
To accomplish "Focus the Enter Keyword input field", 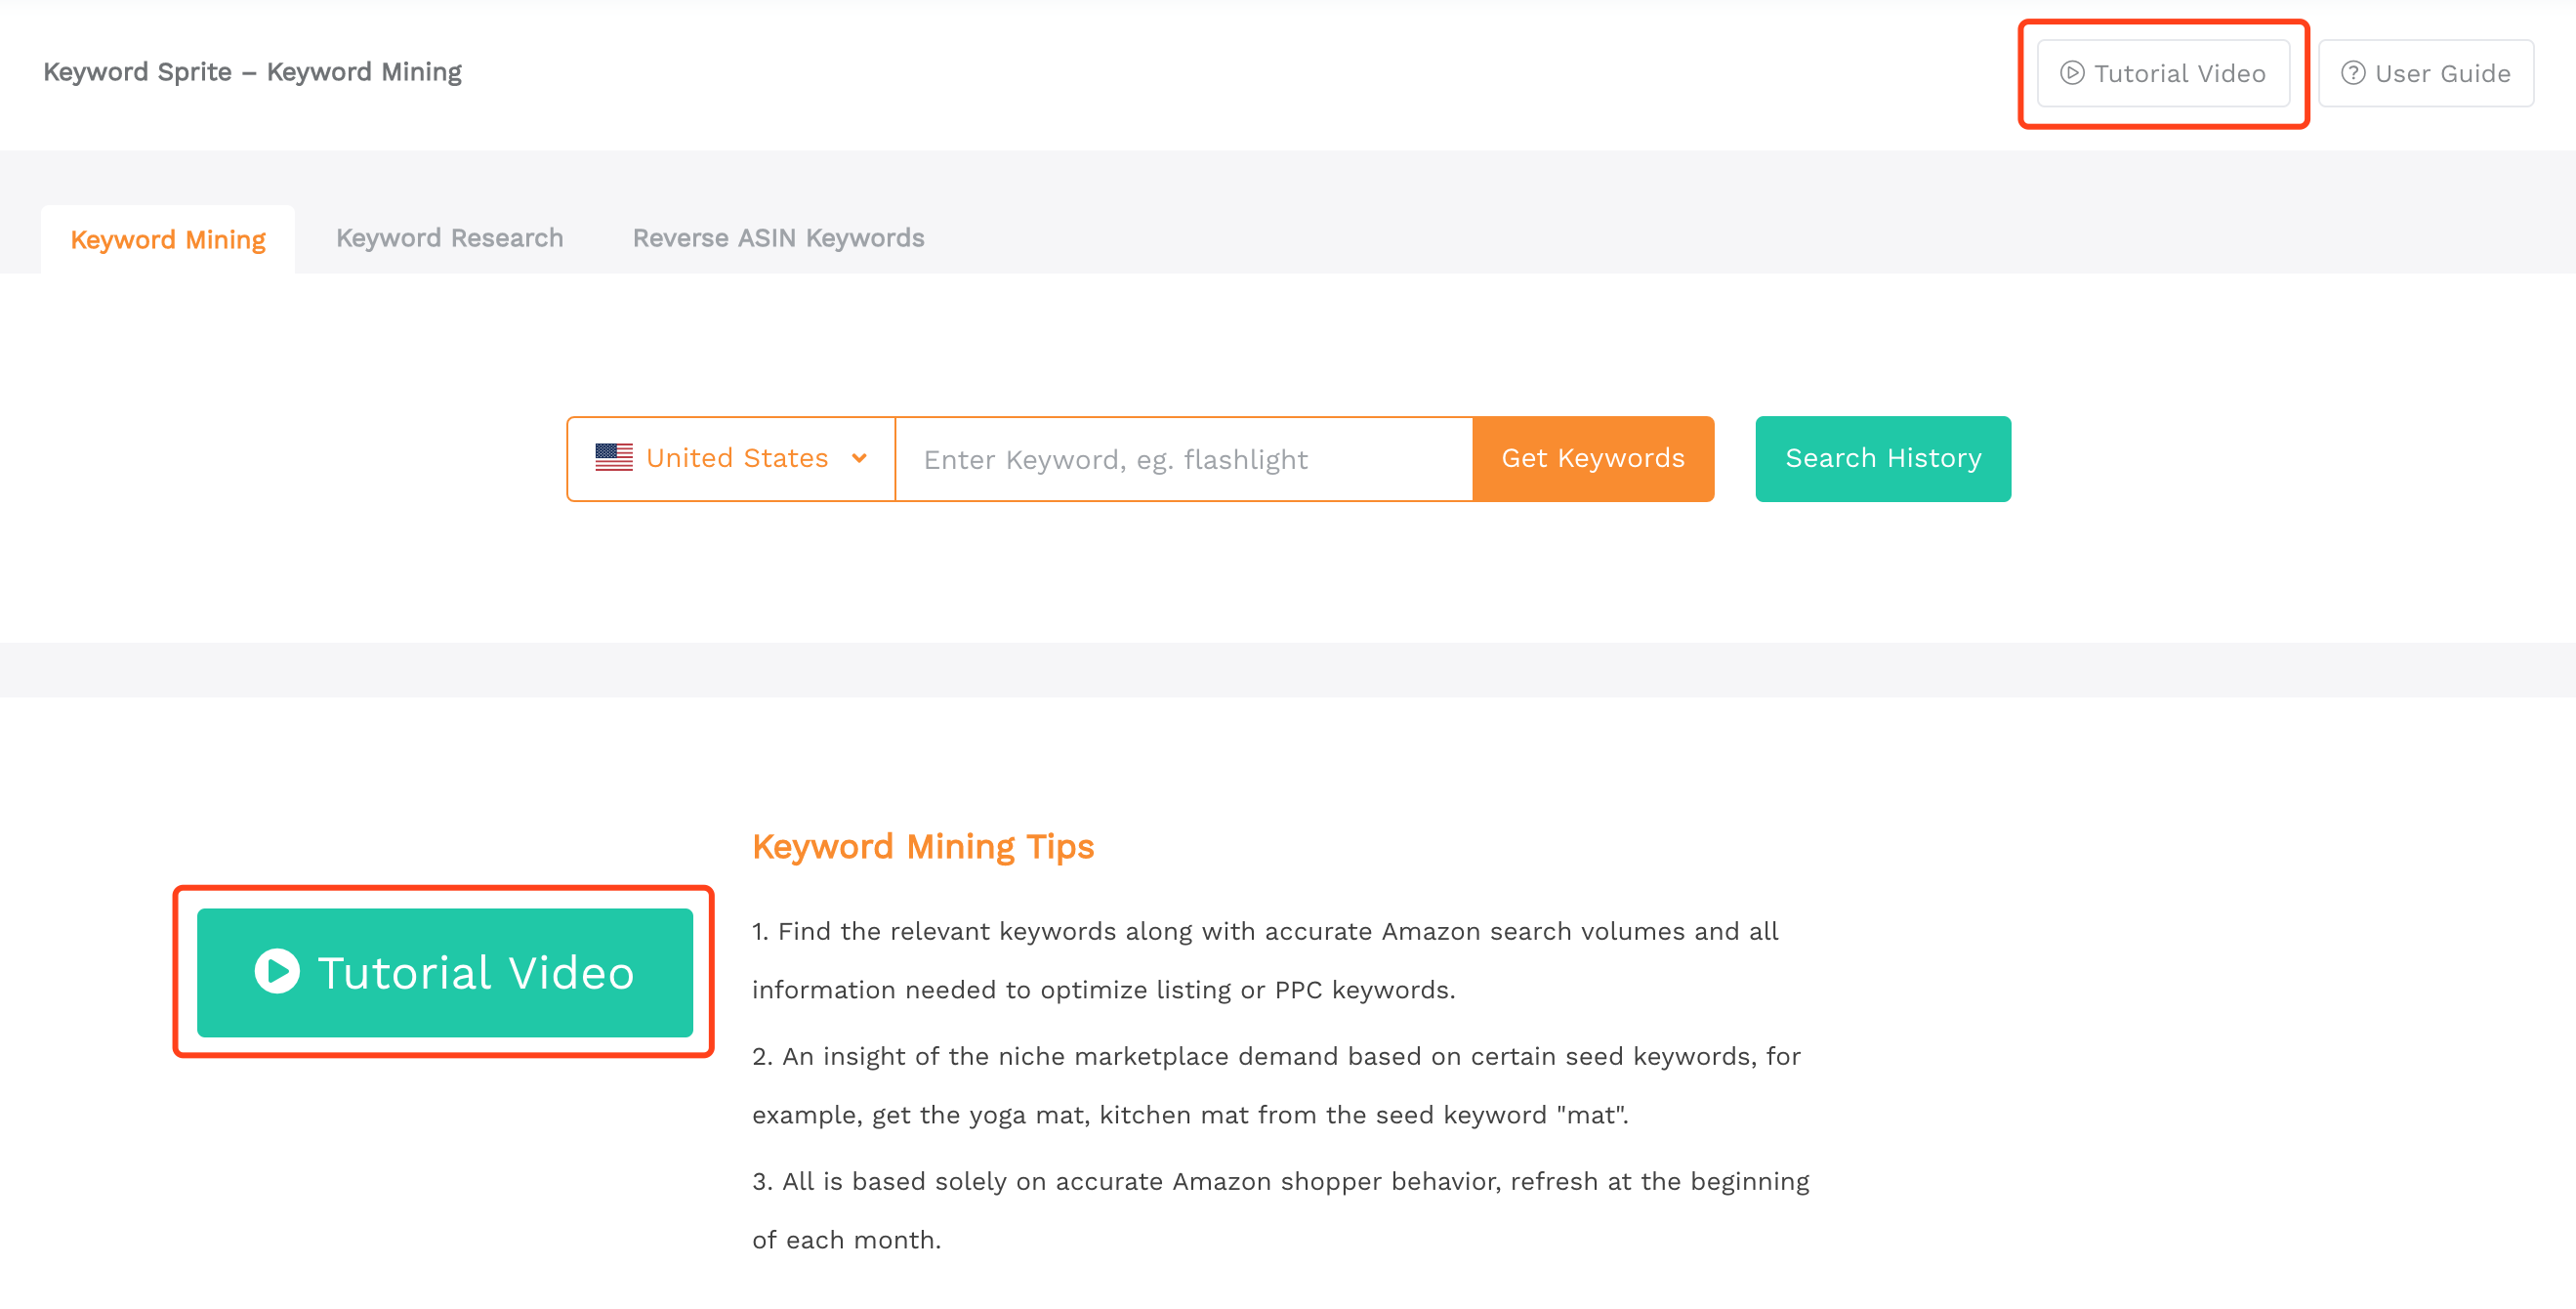I will click(1184, 459).
